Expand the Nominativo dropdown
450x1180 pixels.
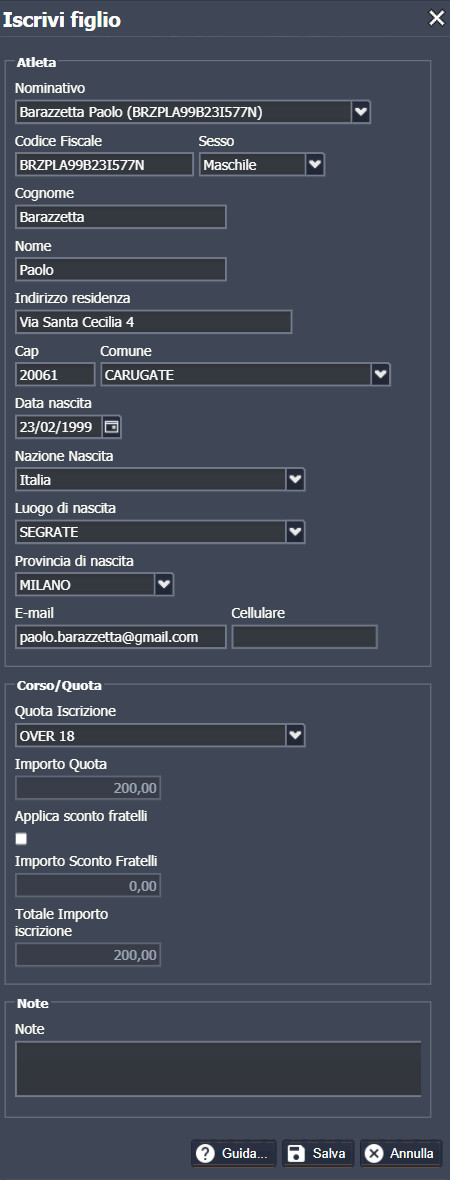(361, 112)
